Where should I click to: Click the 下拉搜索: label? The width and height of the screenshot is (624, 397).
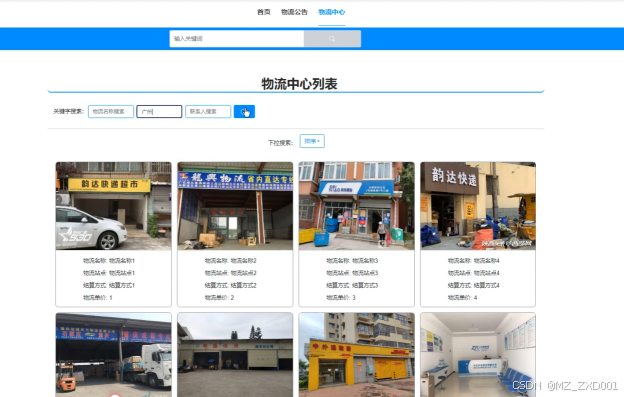281,143
